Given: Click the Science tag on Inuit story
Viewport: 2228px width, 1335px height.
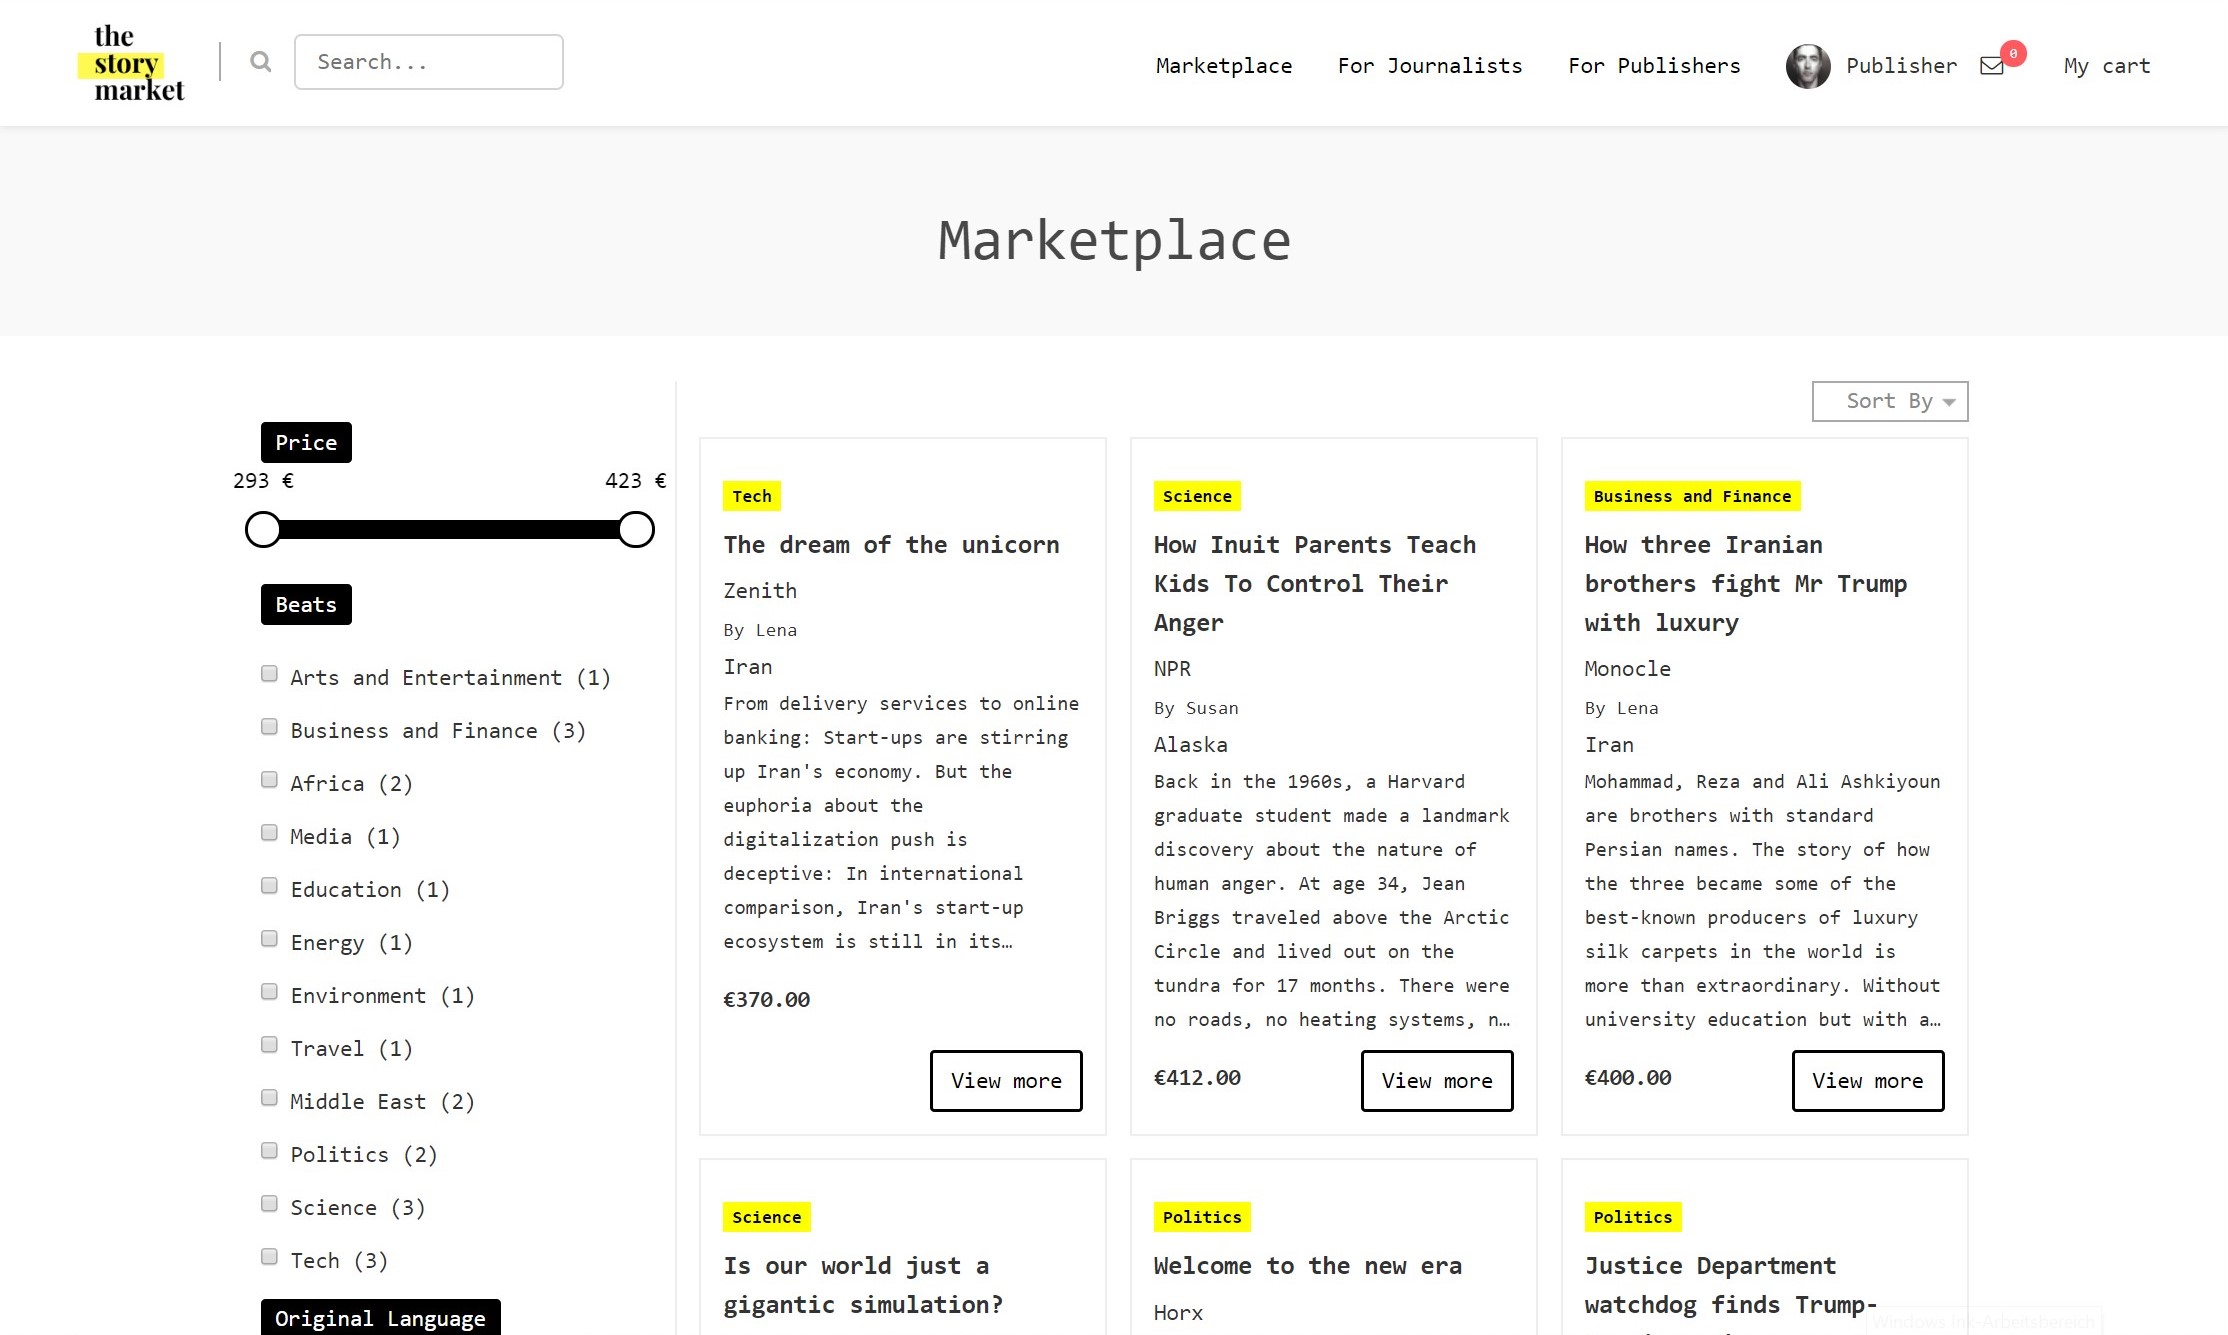Looking at the screenshot, I should click(1197, 496).
